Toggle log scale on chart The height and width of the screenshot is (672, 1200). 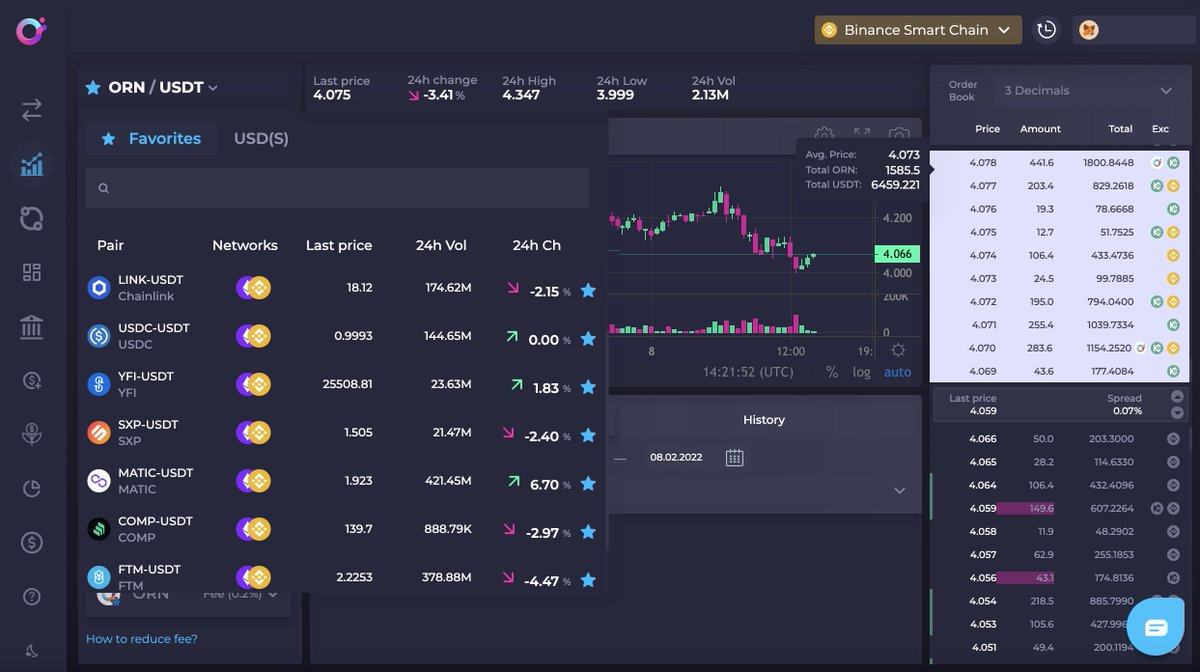click(x=861, y=372)
